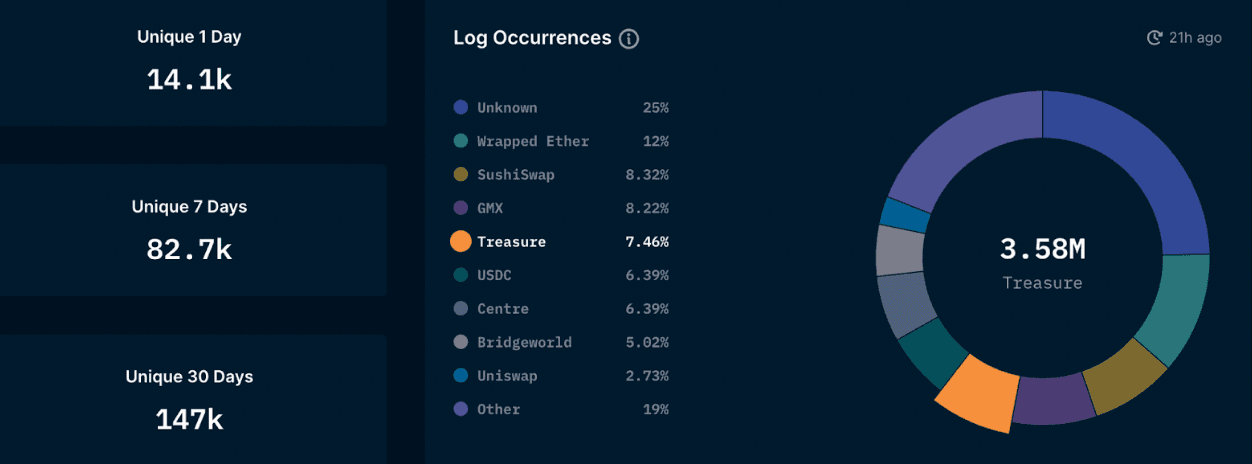This screenshot has width=1252, height=464.
Task: Click the Uniswap legend color dot
Action: (x=460, y=376)
